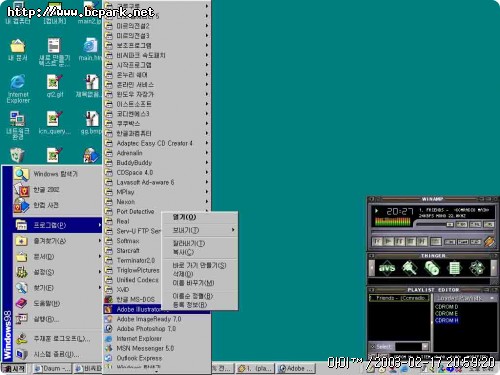This screenshot has height=375, width=500.
Task: Switch to the Daum taskbar window
Action: (x=52, y=368)
